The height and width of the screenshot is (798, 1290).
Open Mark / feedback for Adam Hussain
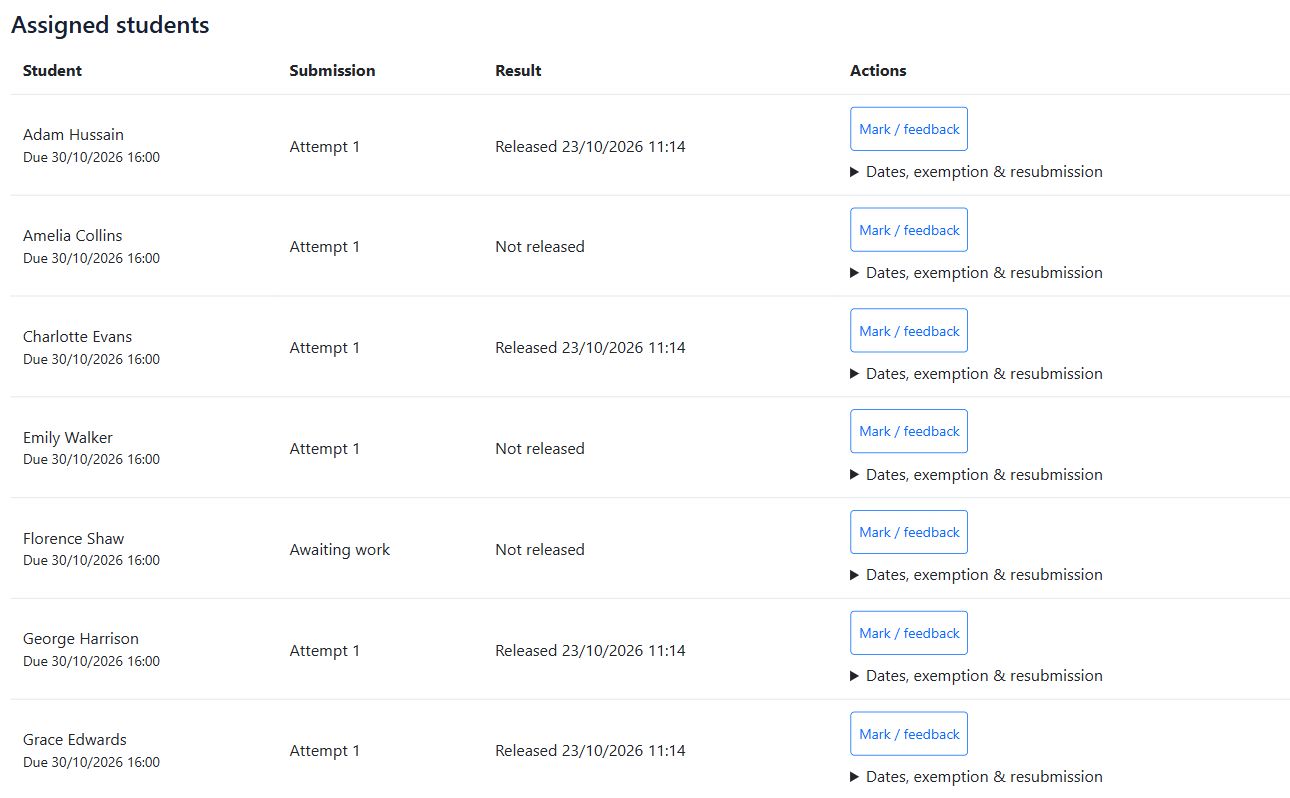[908, 129]
